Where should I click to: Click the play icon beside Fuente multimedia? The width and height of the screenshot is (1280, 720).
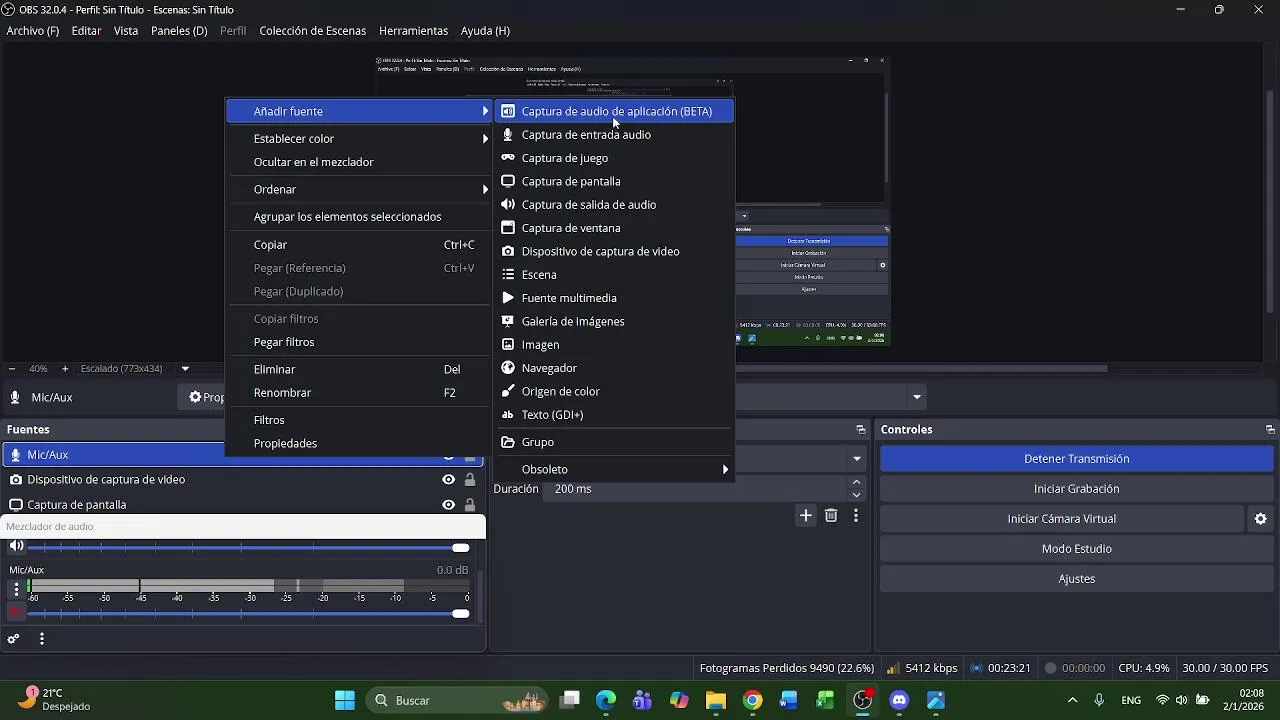point(508,298)
